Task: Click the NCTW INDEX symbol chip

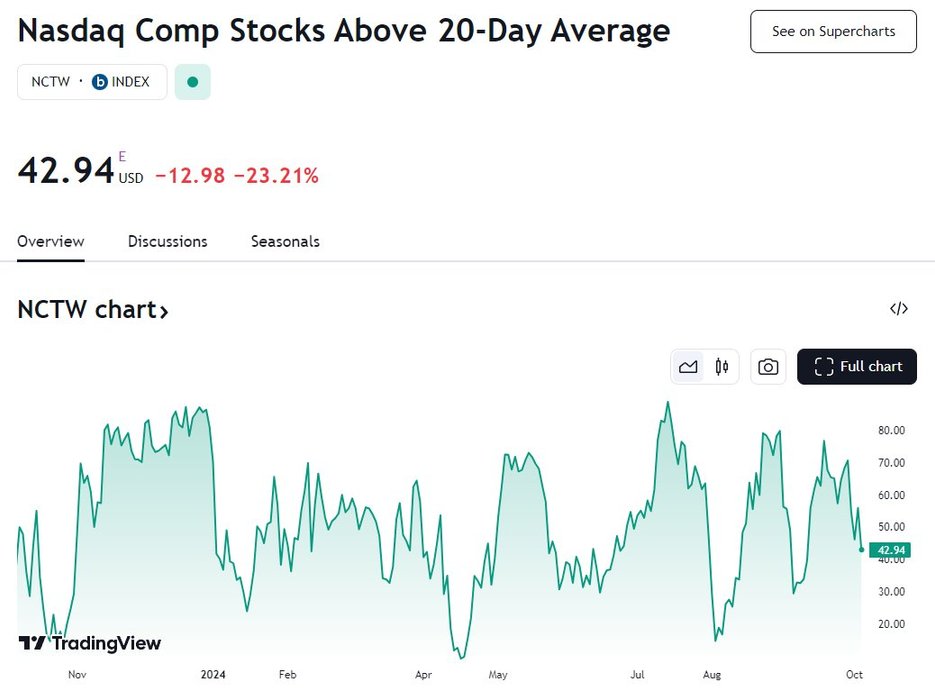Action: coord(92,82)
